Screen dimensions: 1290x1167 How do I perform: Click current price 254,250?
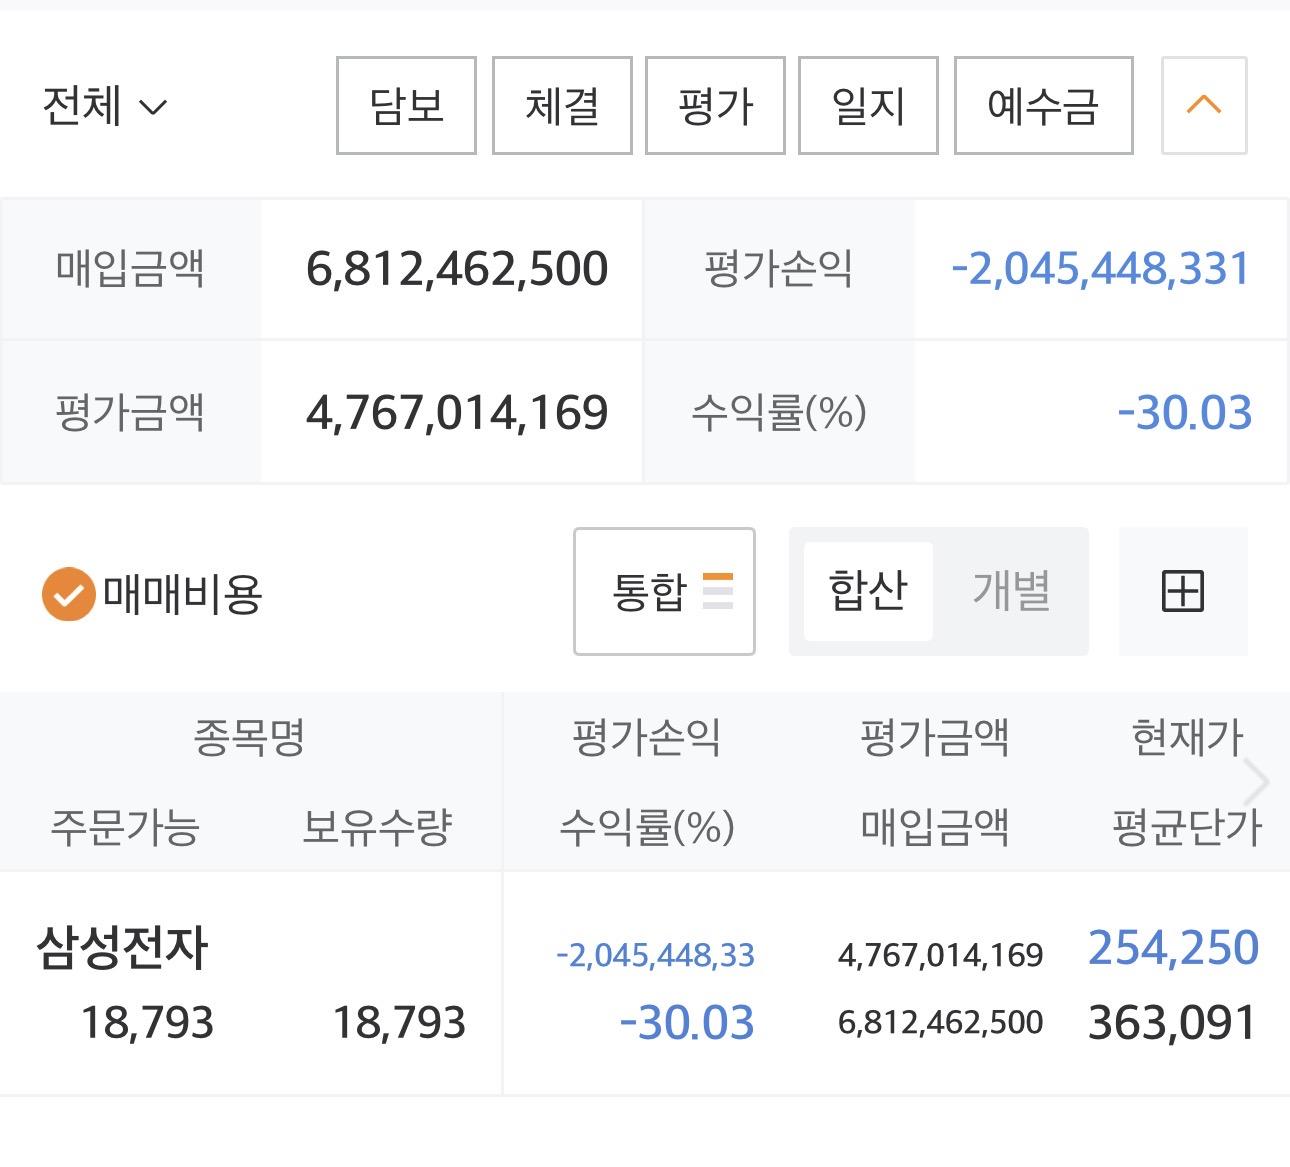coord(1173,947)
